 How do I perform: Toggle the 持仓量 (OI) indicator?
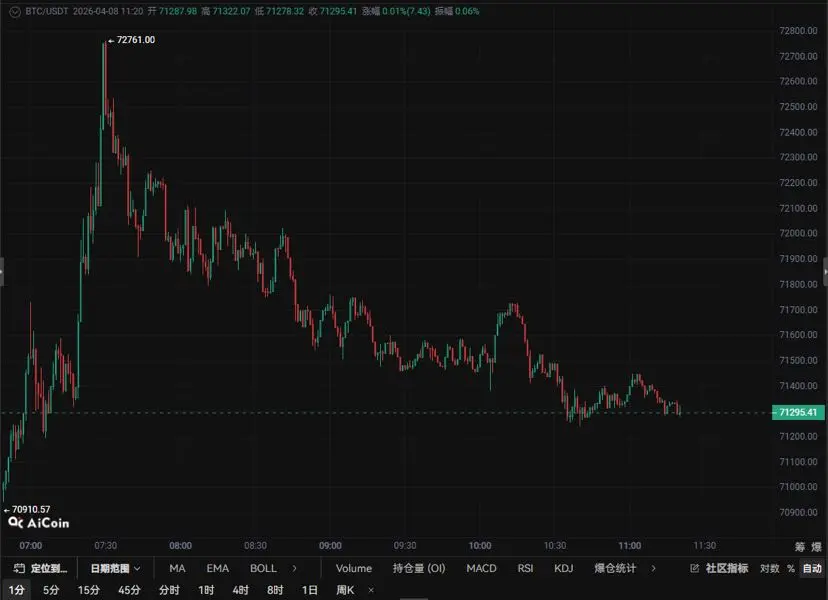click(x=419, y=568)
